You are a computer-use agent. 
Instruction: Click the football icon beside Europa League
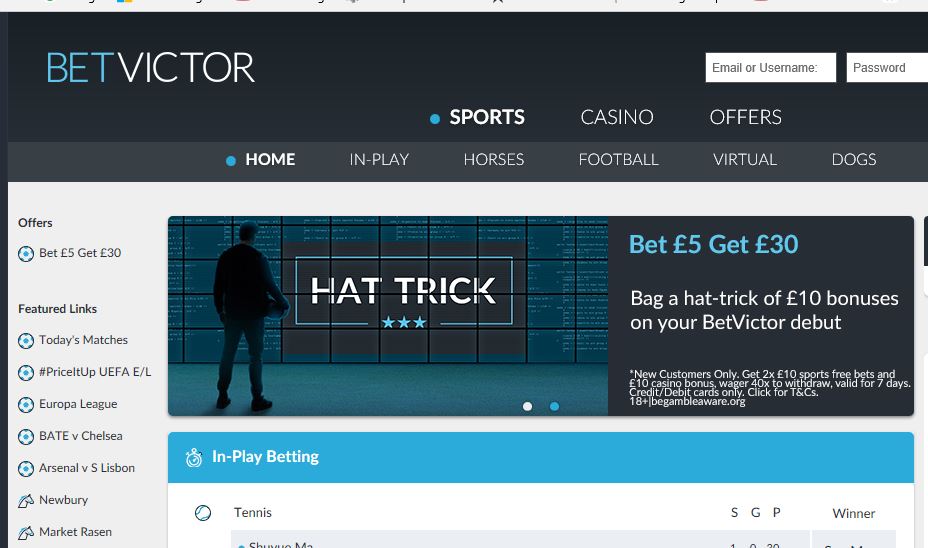[x=25, y=405]
